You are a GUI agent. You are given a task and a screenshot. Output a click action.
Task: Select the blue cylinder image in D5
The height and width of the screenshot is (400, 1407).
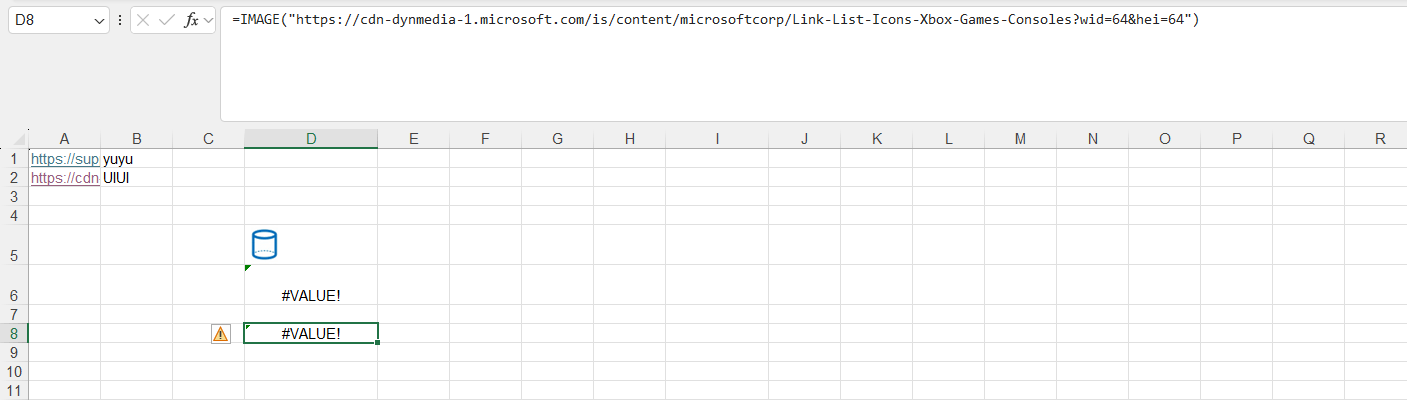coord(264,245)
